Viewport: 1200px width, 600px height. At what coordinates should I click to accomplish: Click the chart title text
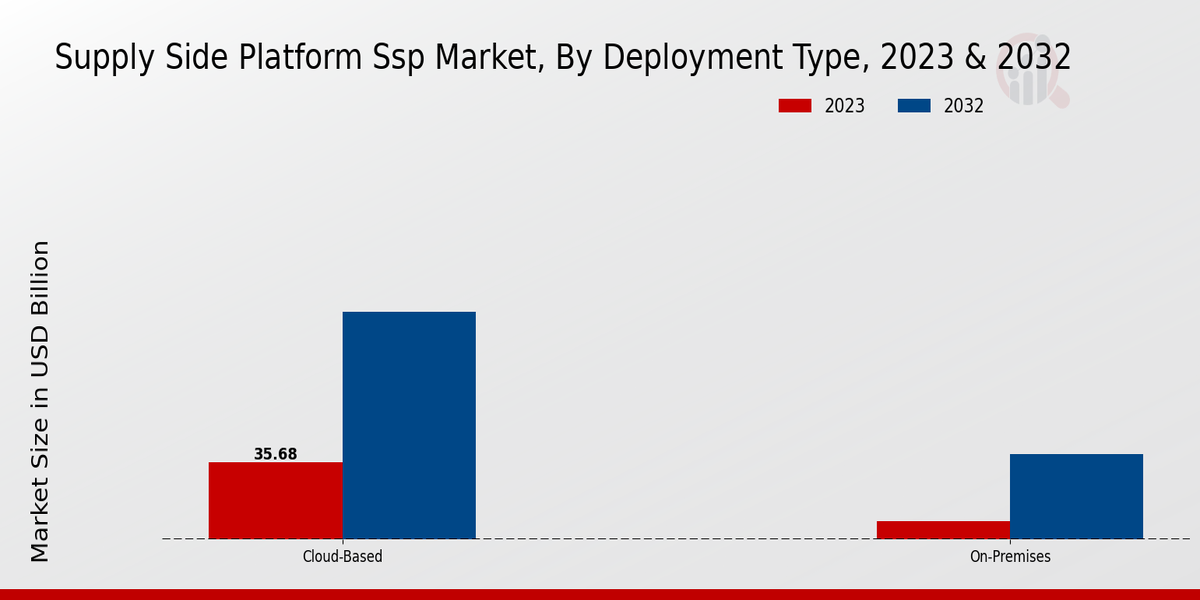pos(562,58)
